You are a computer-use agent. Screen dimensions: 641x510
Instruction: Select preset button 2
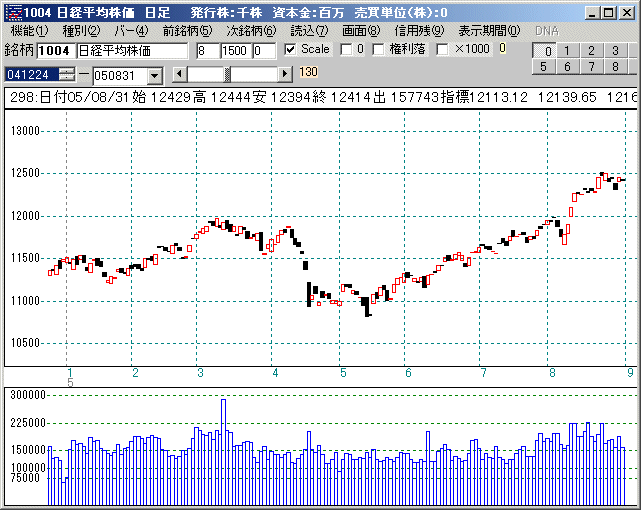[591, 50]
